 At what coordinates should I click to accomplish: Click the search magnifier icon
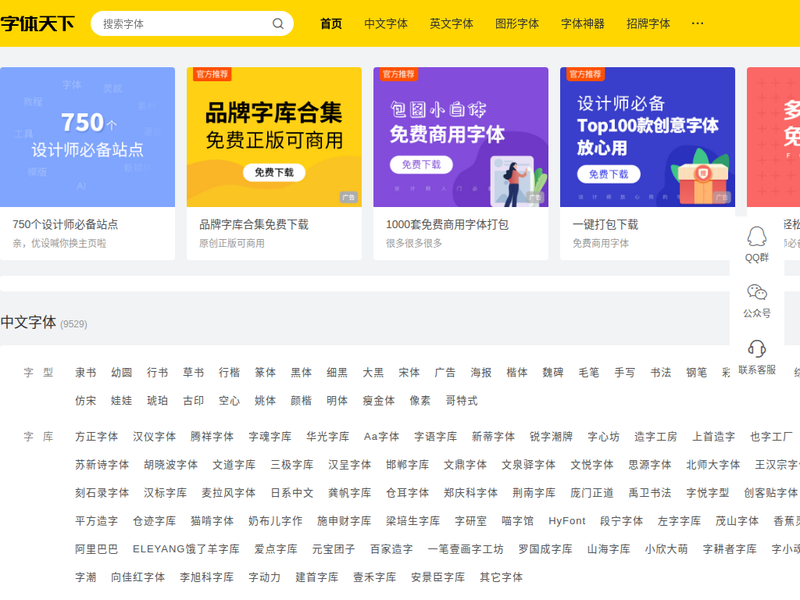[278, 24]
